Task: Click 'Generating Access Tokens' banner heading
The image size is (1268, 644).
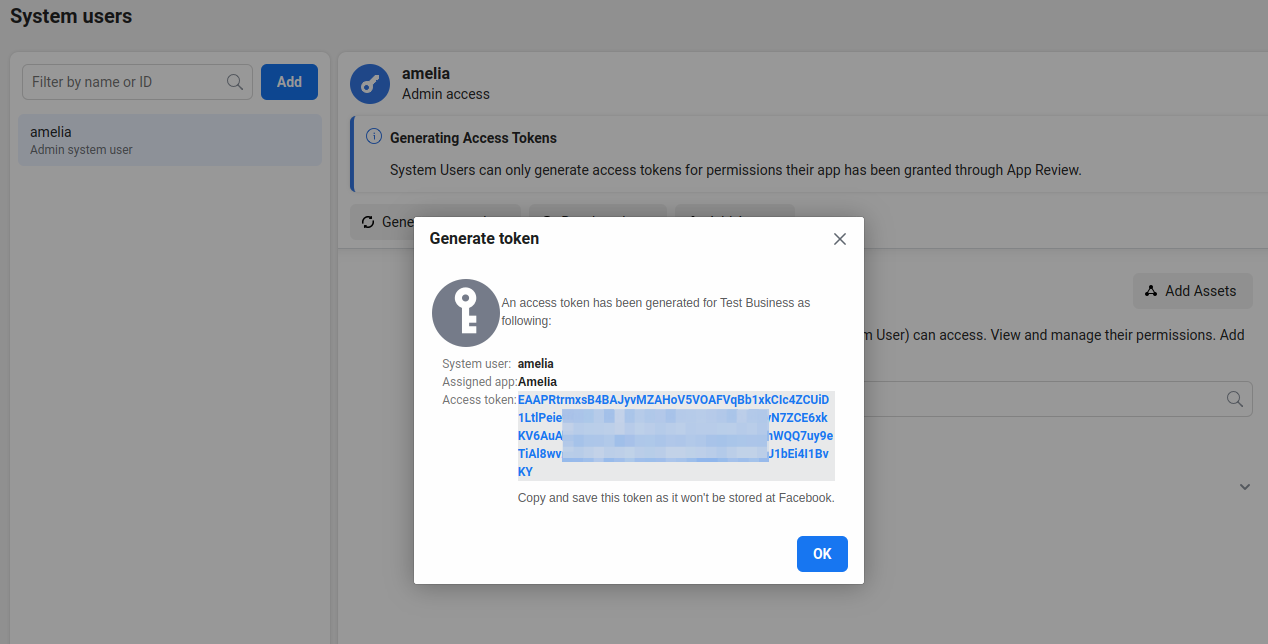Action: pyautogui.click(x=473, y=138)
